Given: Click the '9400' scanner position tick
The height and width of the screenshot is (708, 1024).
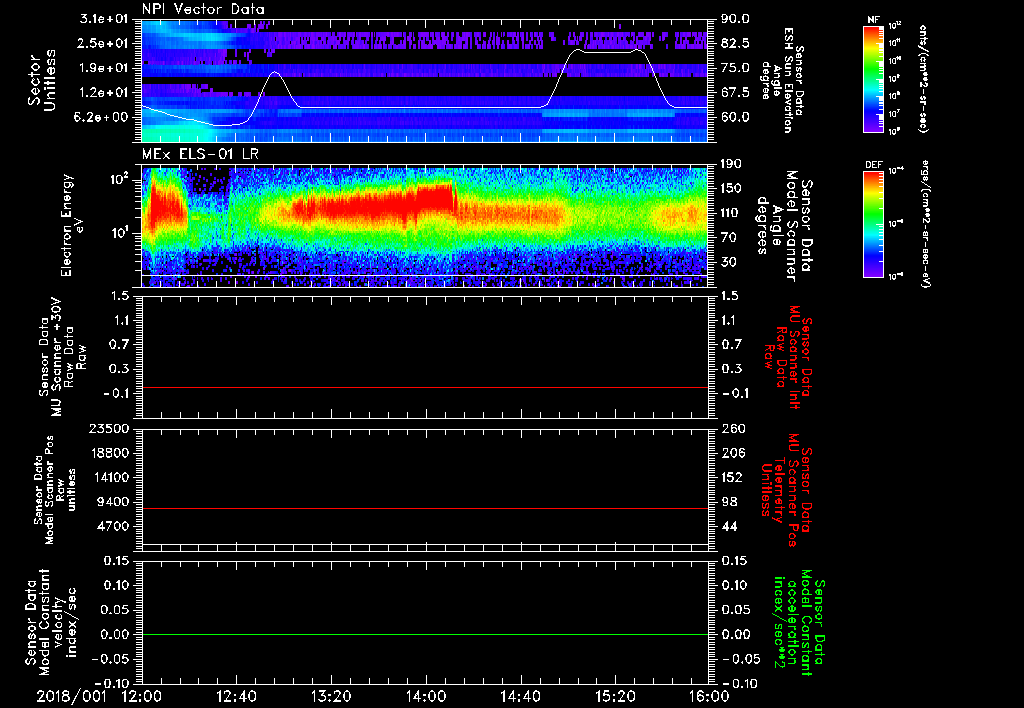Looking at the screenshot, I should [x=114, y=502].
